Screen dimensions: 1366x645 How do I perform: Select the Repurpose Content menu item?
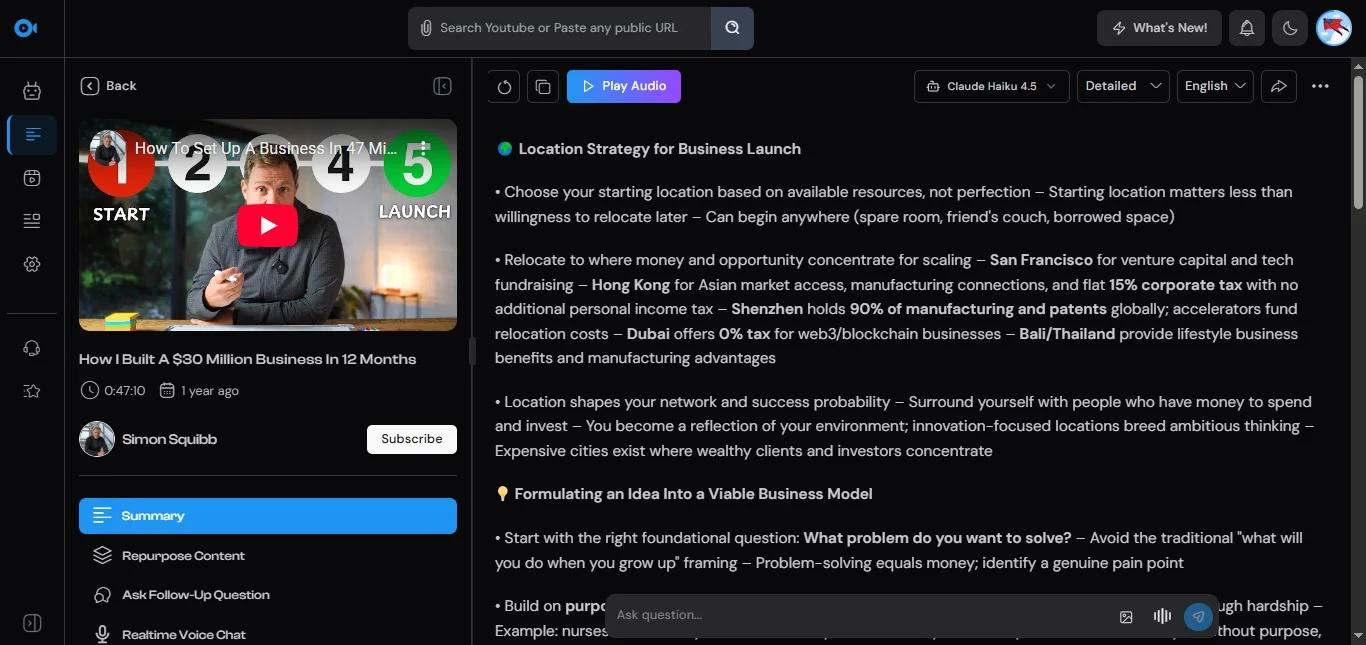tap(183, 556)
